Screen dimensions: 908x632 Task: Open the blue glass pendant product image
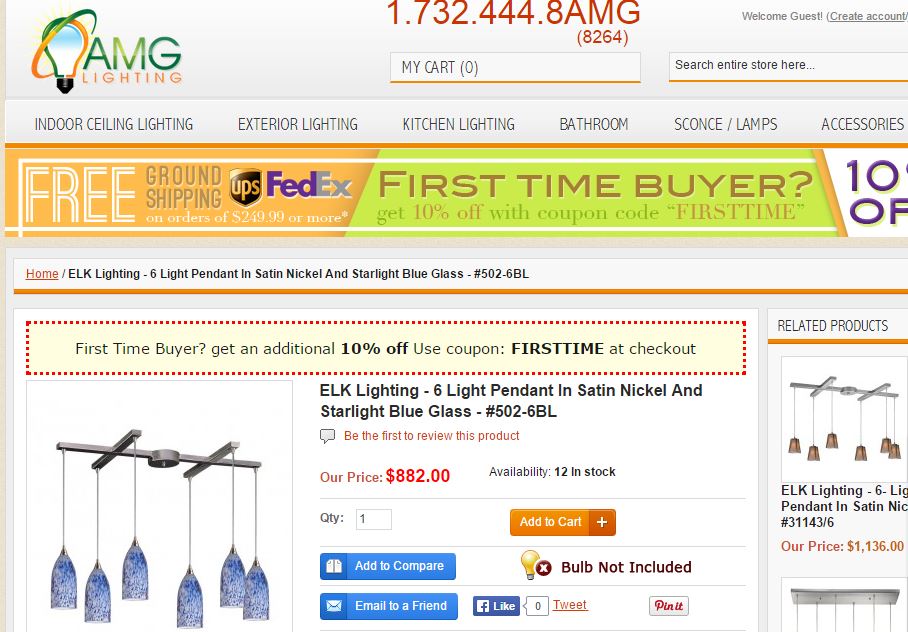(159, 505)
